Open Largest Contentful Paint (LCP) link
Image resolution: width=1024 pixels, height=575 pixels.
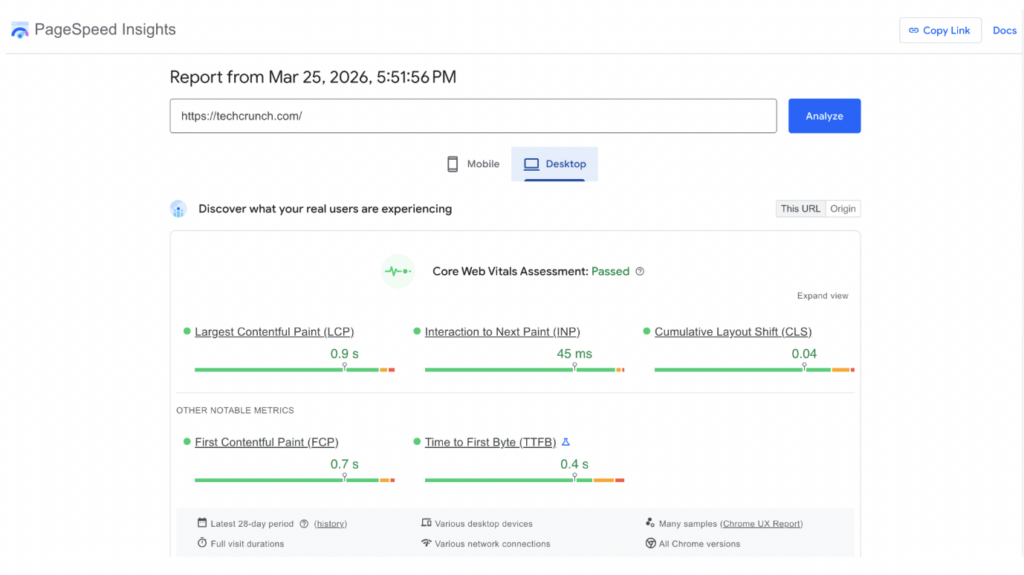coord(274,332)
